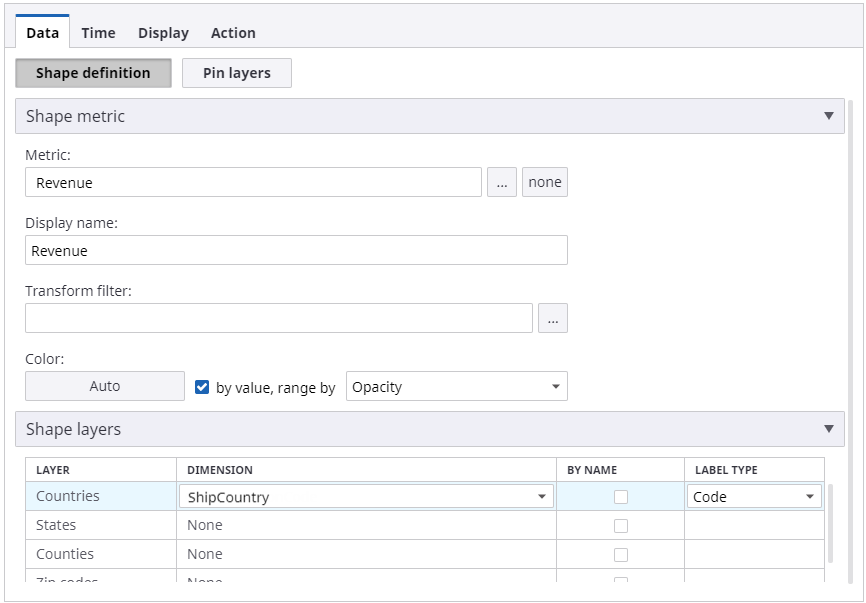The image size is (866, 603).
Task: Open transform filter ellipsis button
Action: coord(553,319)
